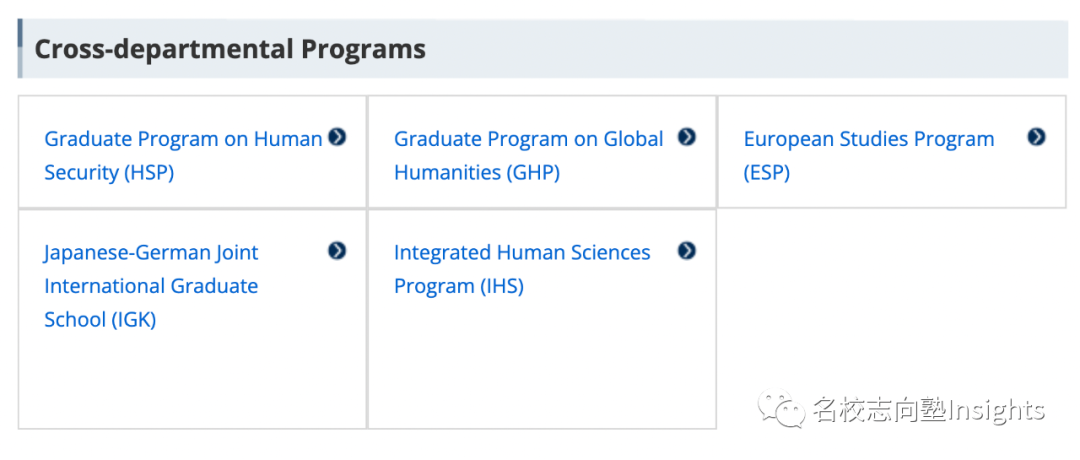Click the 名校志向塾Insights watermark text
Viewport: 1080px width, 460px height.
point(928,410)
